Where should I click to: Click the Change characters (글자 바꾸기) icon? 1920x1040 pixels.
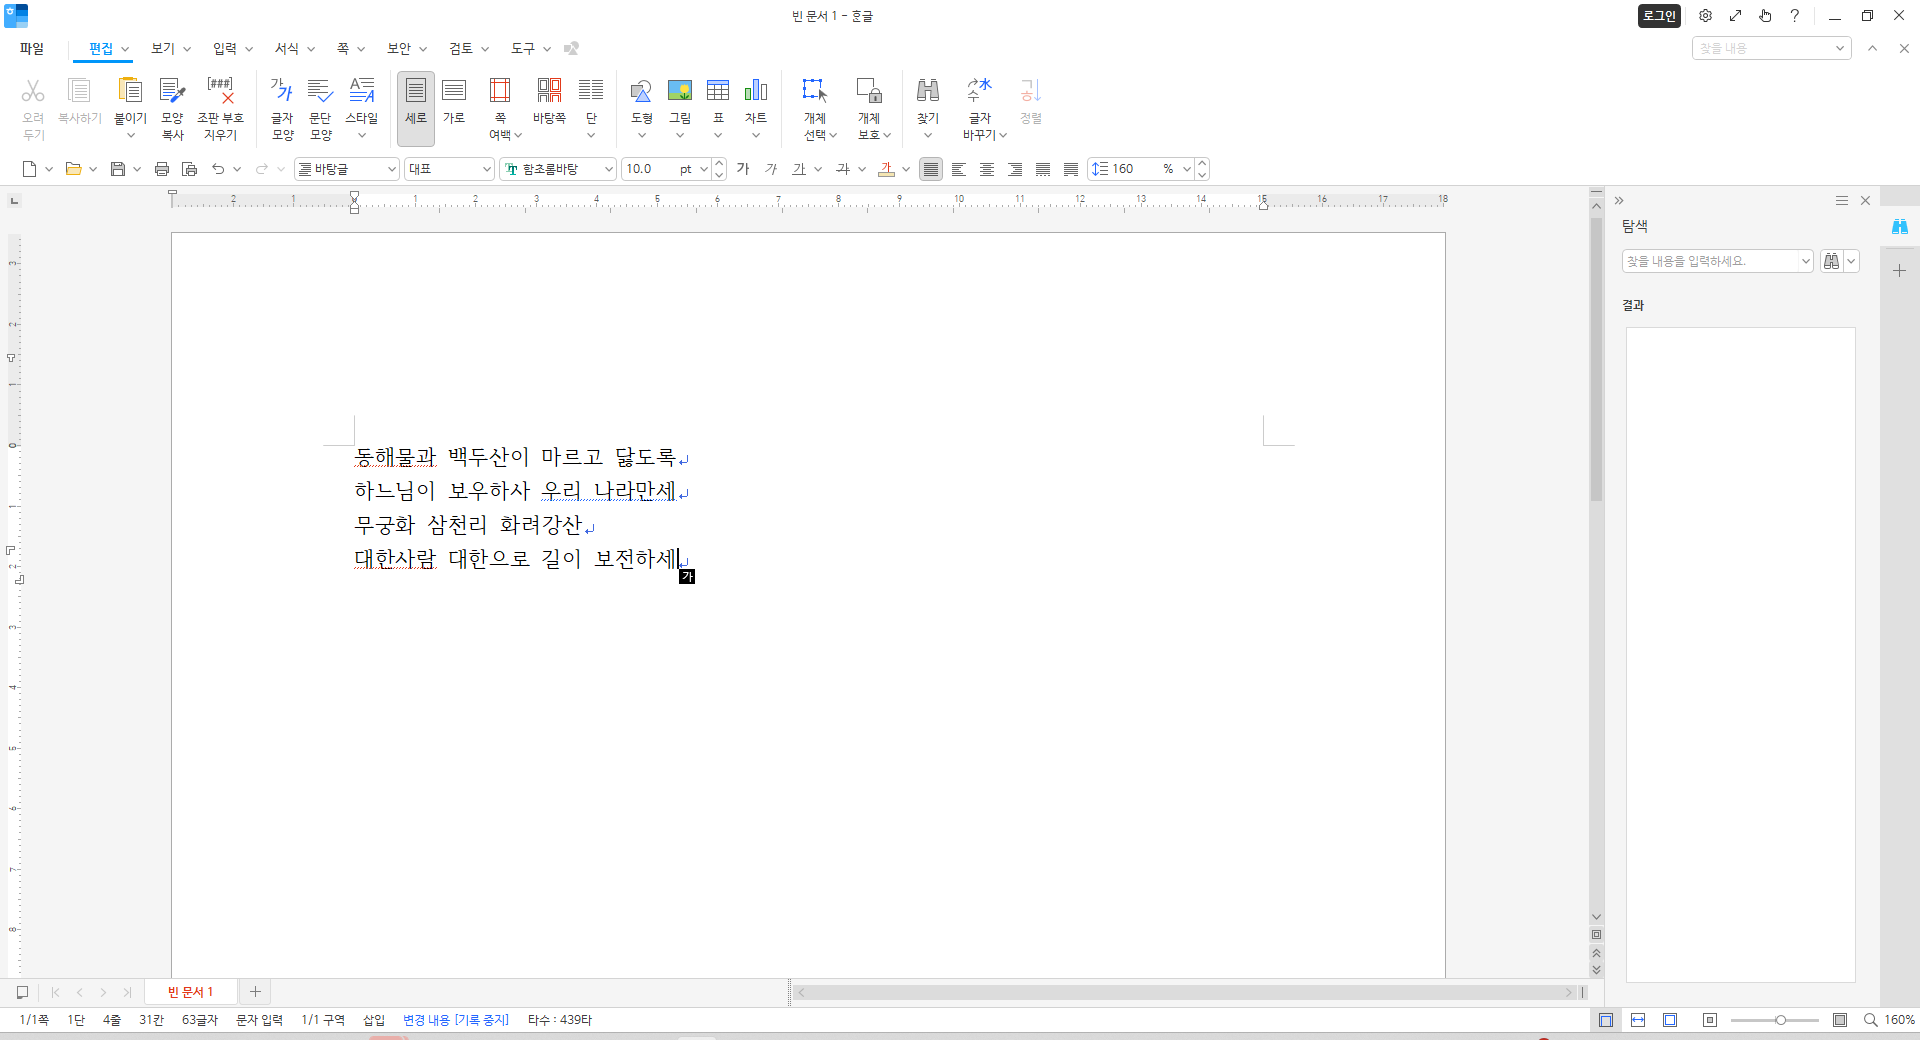pos(980,91)
